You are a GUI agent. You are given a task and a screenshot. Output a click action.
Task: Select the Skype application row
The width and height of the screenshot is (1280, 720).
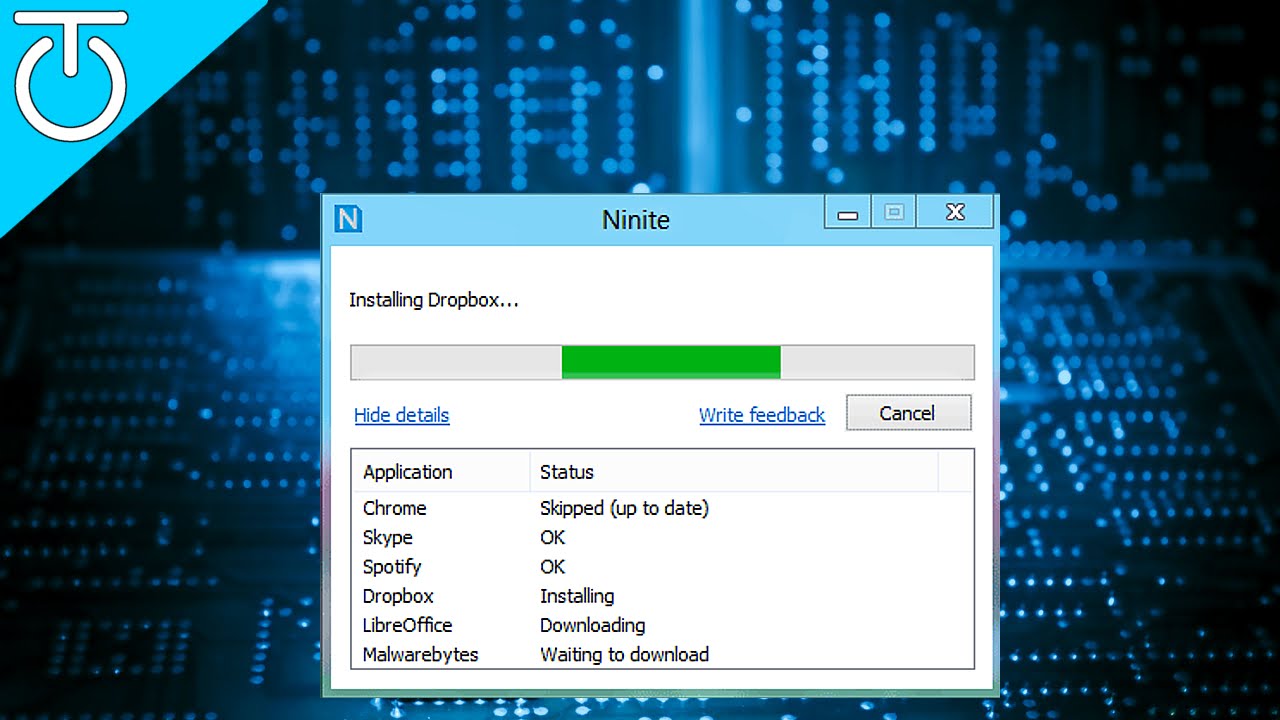[663, 537]
